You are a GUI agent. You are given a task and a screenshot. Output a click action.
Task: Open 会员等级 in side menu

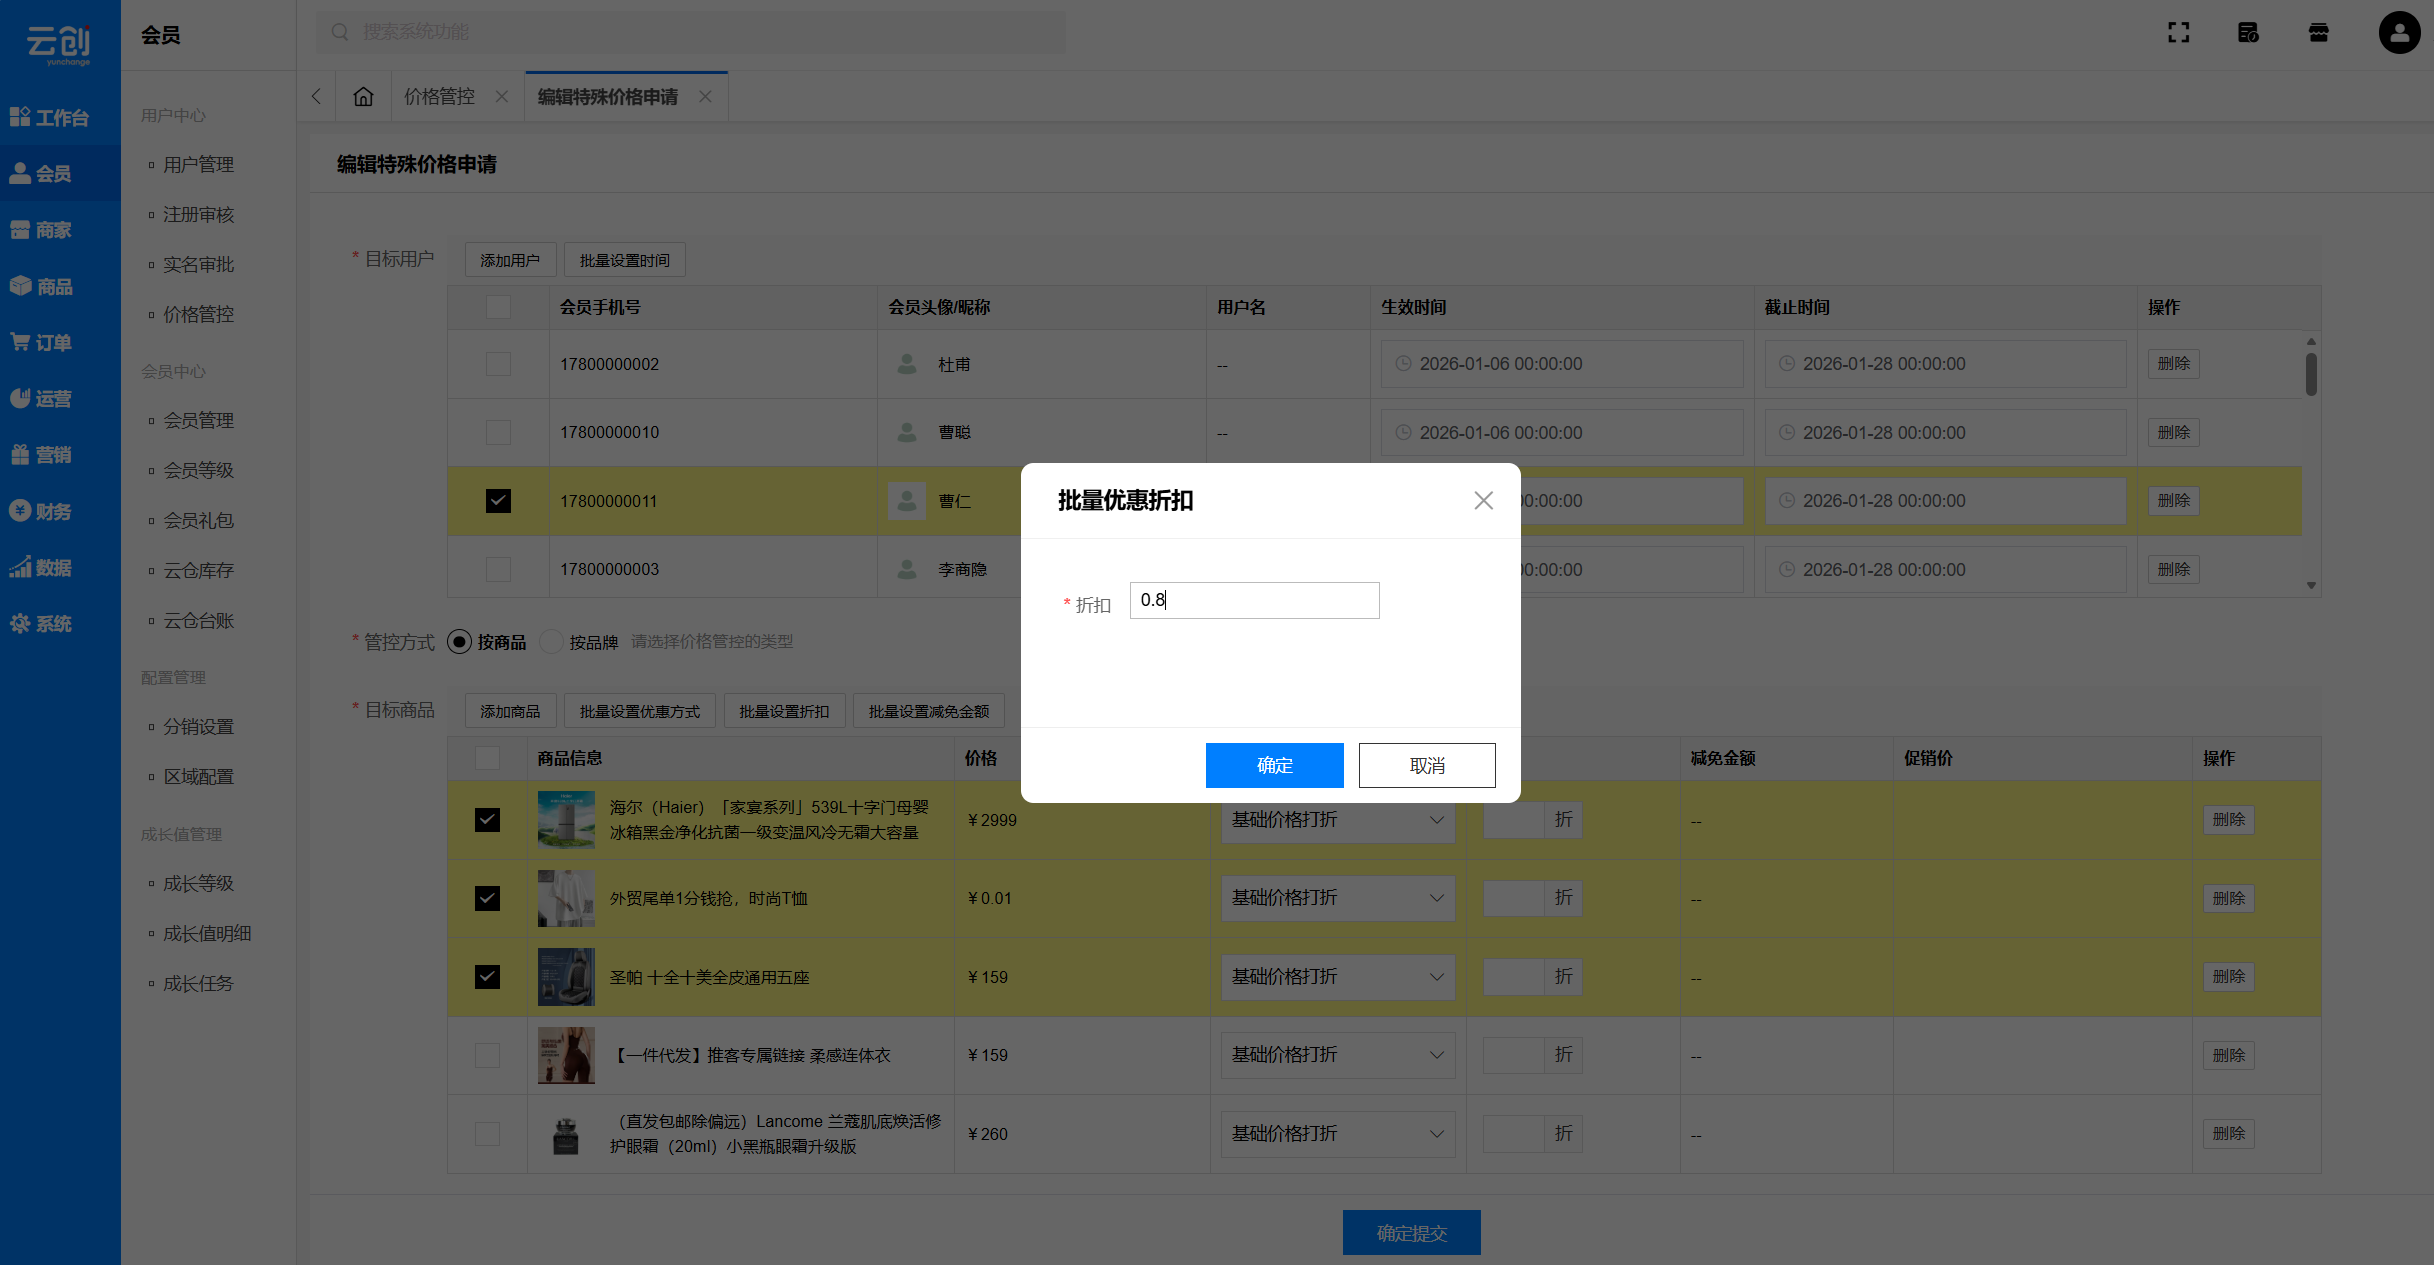(198, 470)
